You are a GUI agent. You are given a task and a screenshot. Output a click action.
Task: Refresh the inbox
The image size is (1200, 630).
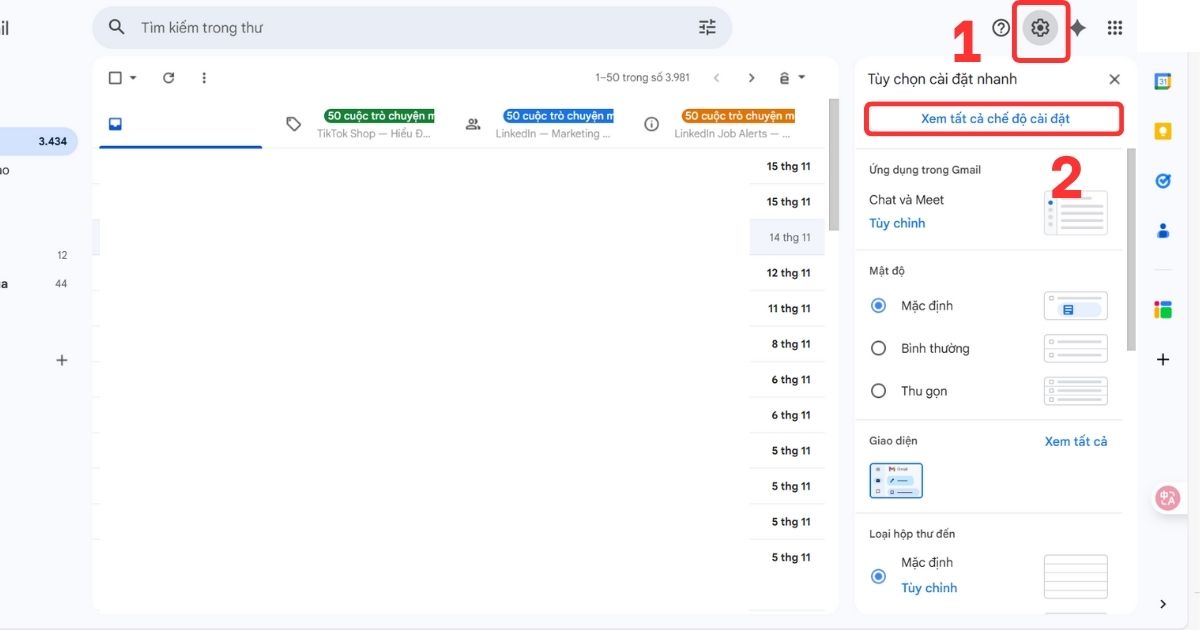pyautogui.click(x=168, y=77)
